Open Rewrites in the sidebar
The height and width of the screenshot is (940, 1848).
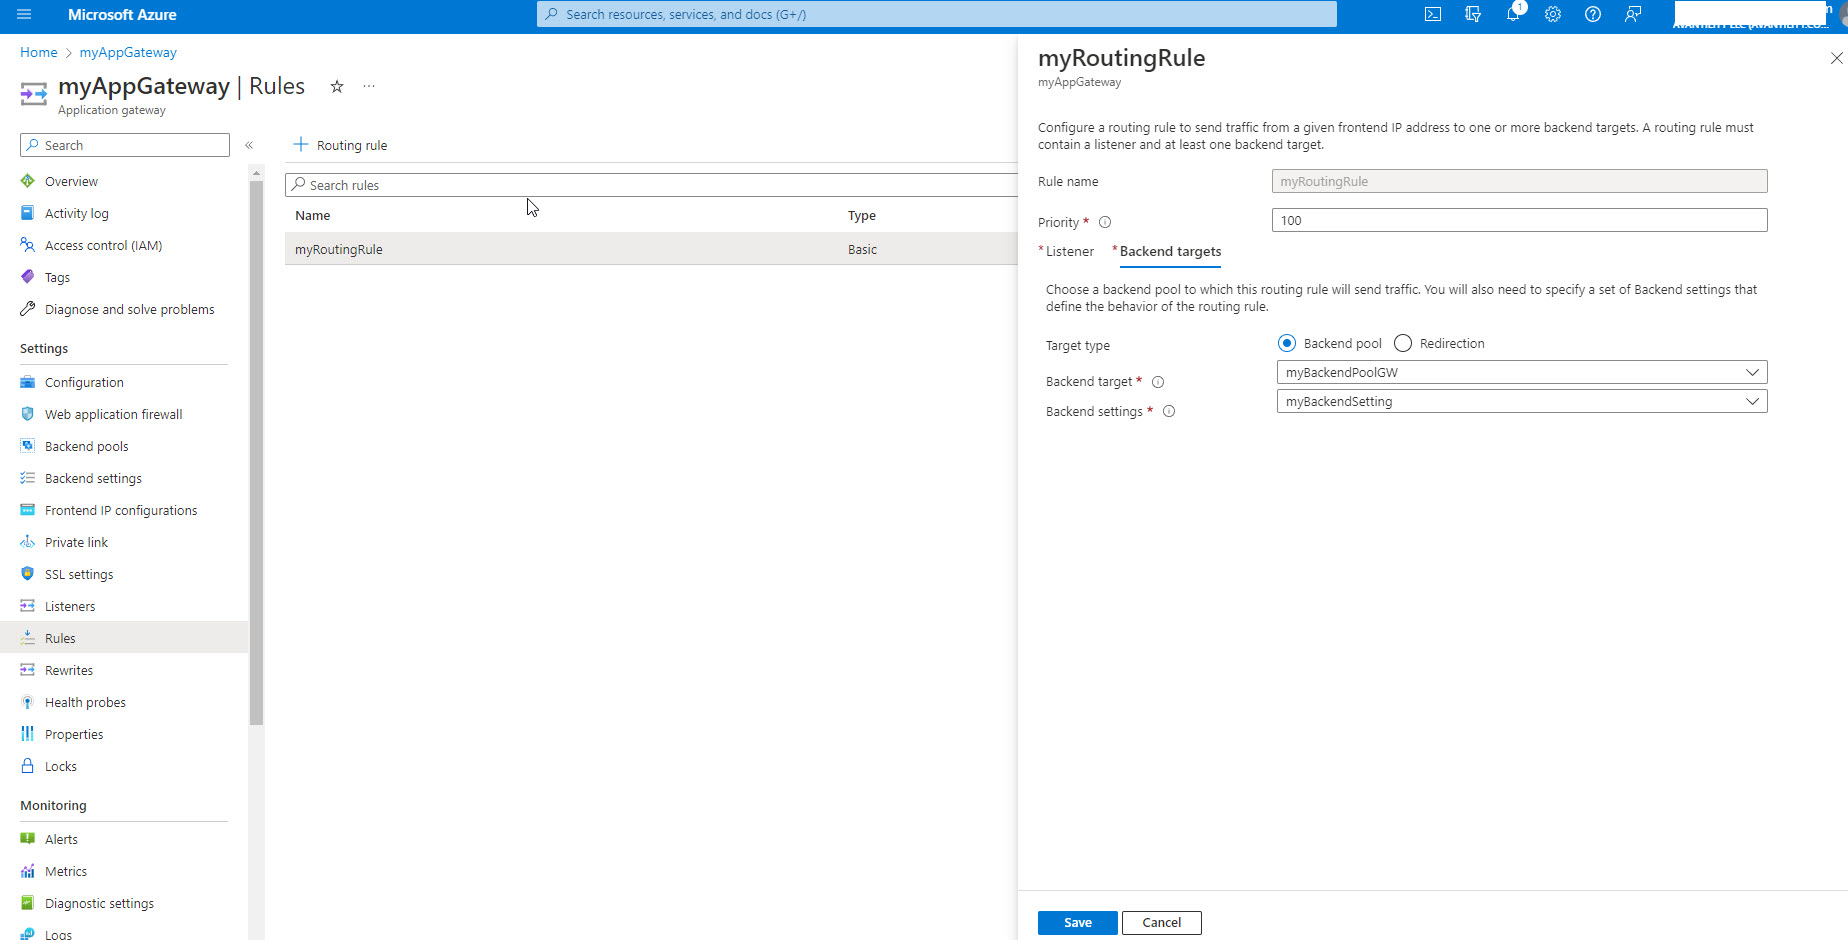69,670
